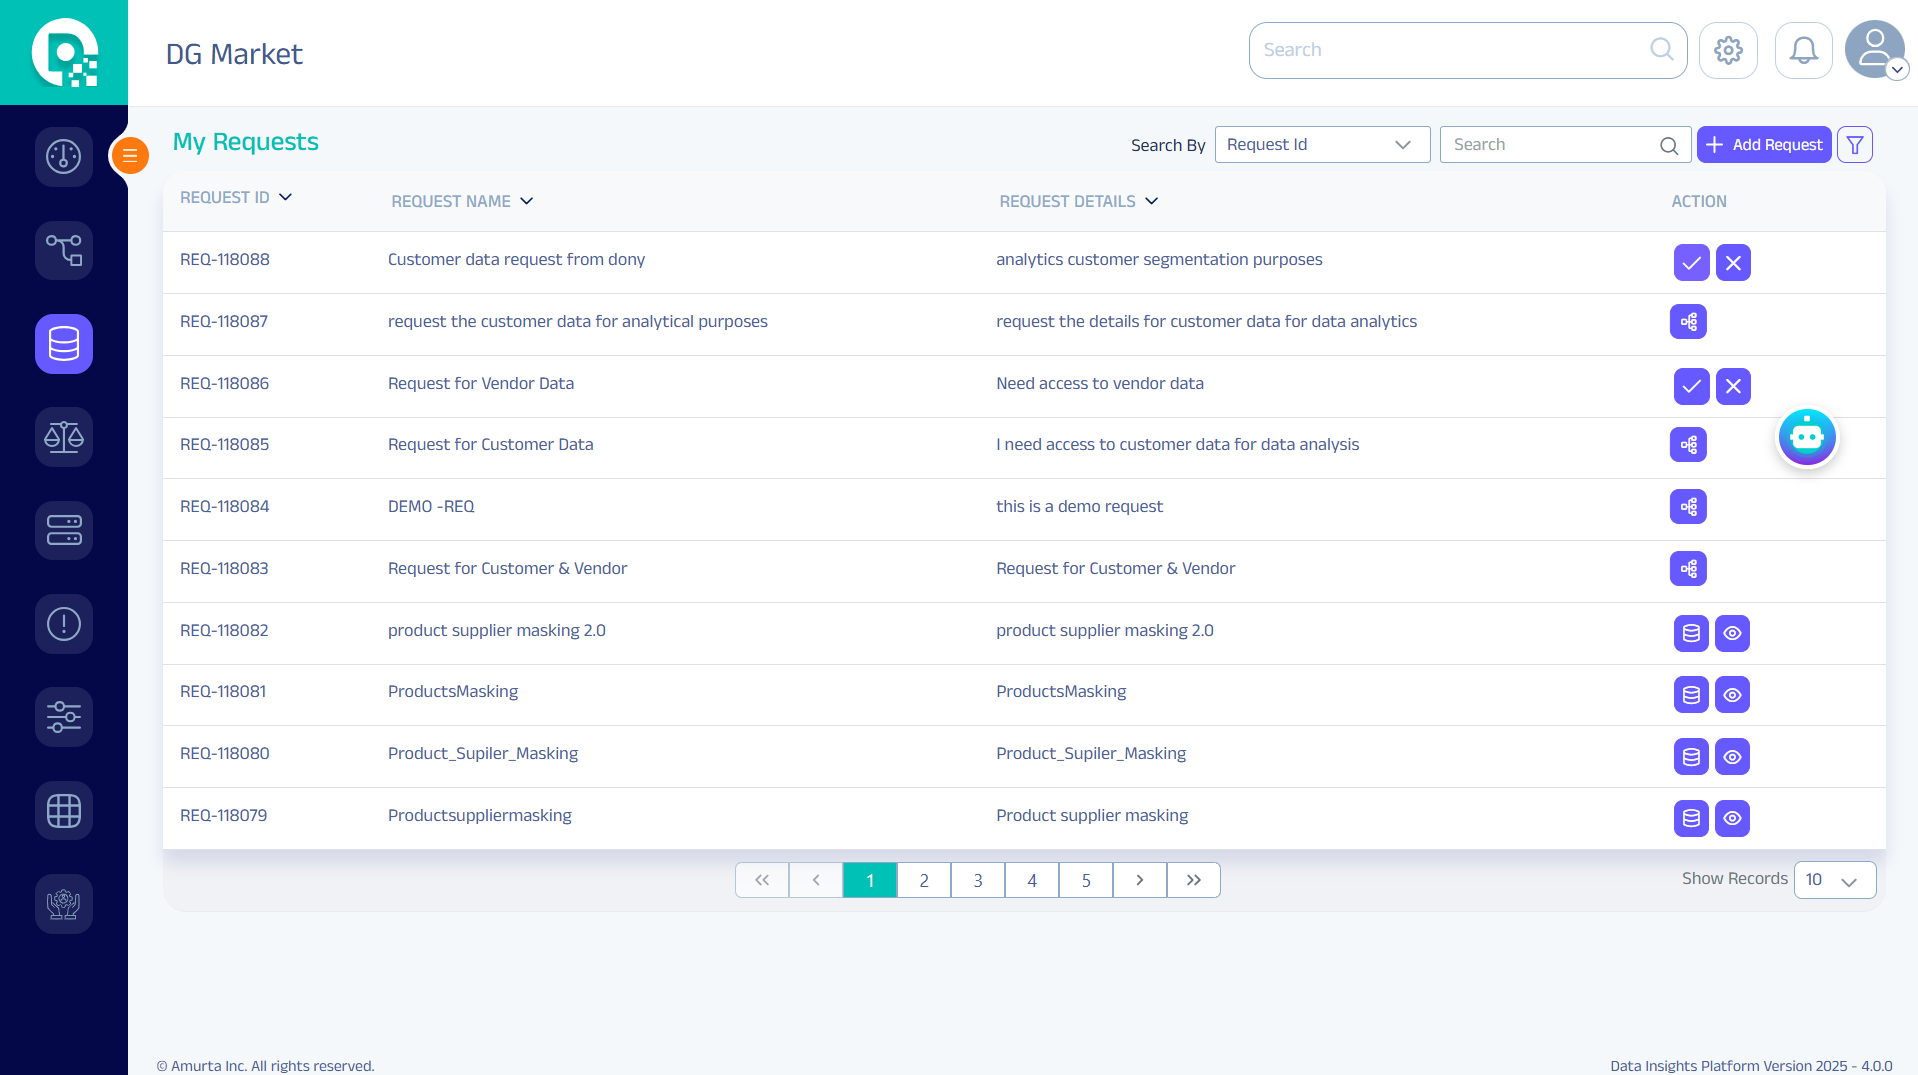Screen dimensions: 1918x1075
Task: Click workflow icon for REQ-118087
Action: coord(1688,322)
